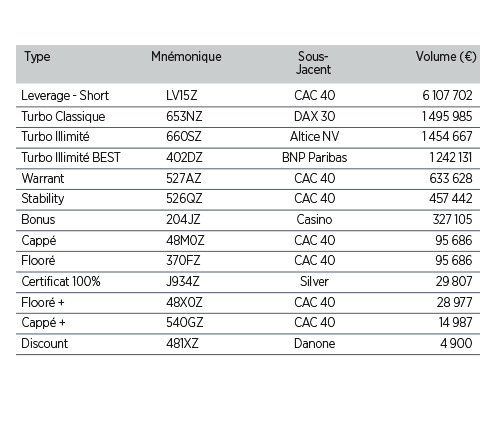500x423 pixels.
Task: Click the BNP Paribas underlying cell
Action: (314, 157)
